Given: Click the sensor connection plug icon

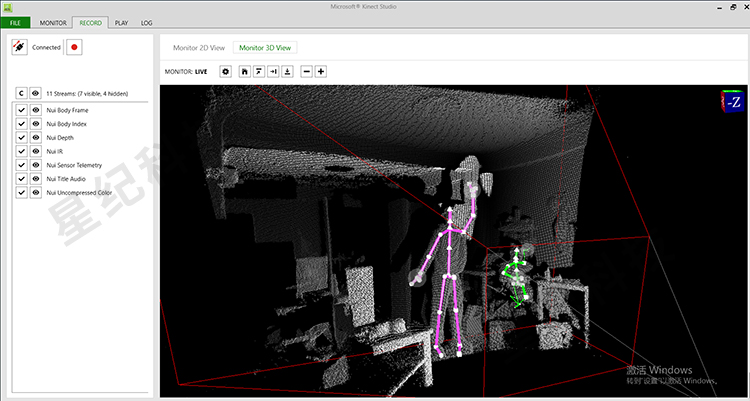Looking at the screenshot, I should click(x=20, y=47).
